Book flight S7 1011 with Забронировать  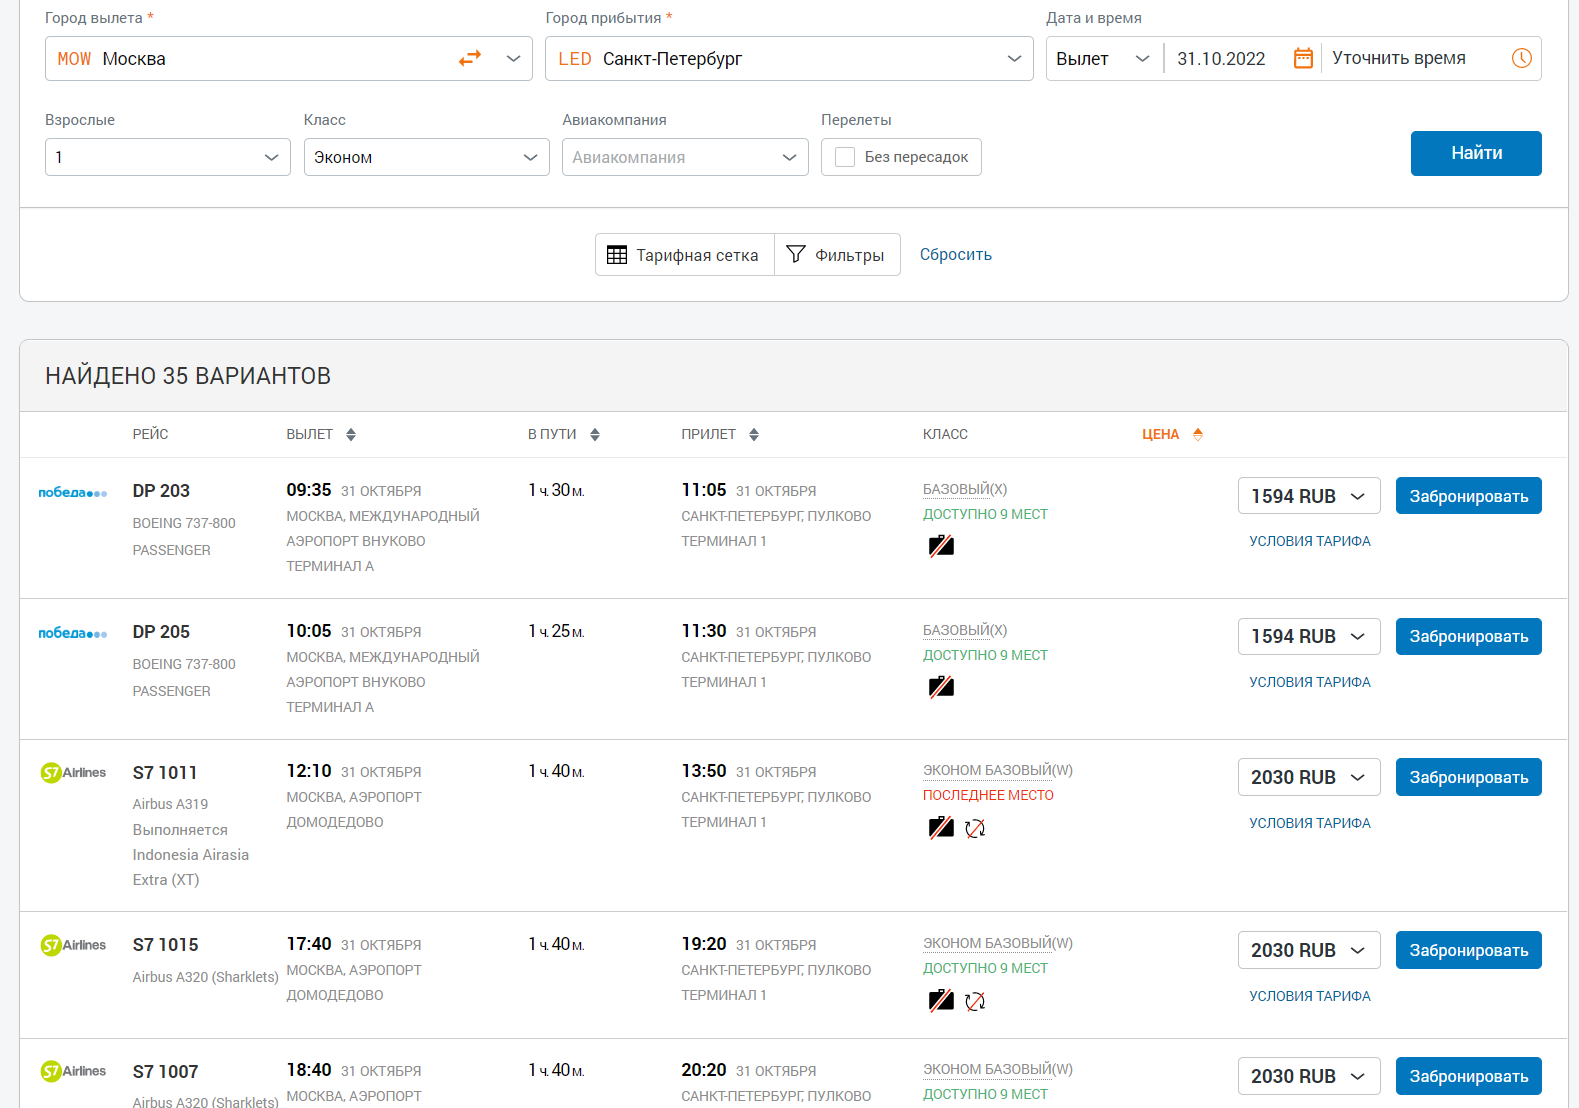[x=1469, y=777]
